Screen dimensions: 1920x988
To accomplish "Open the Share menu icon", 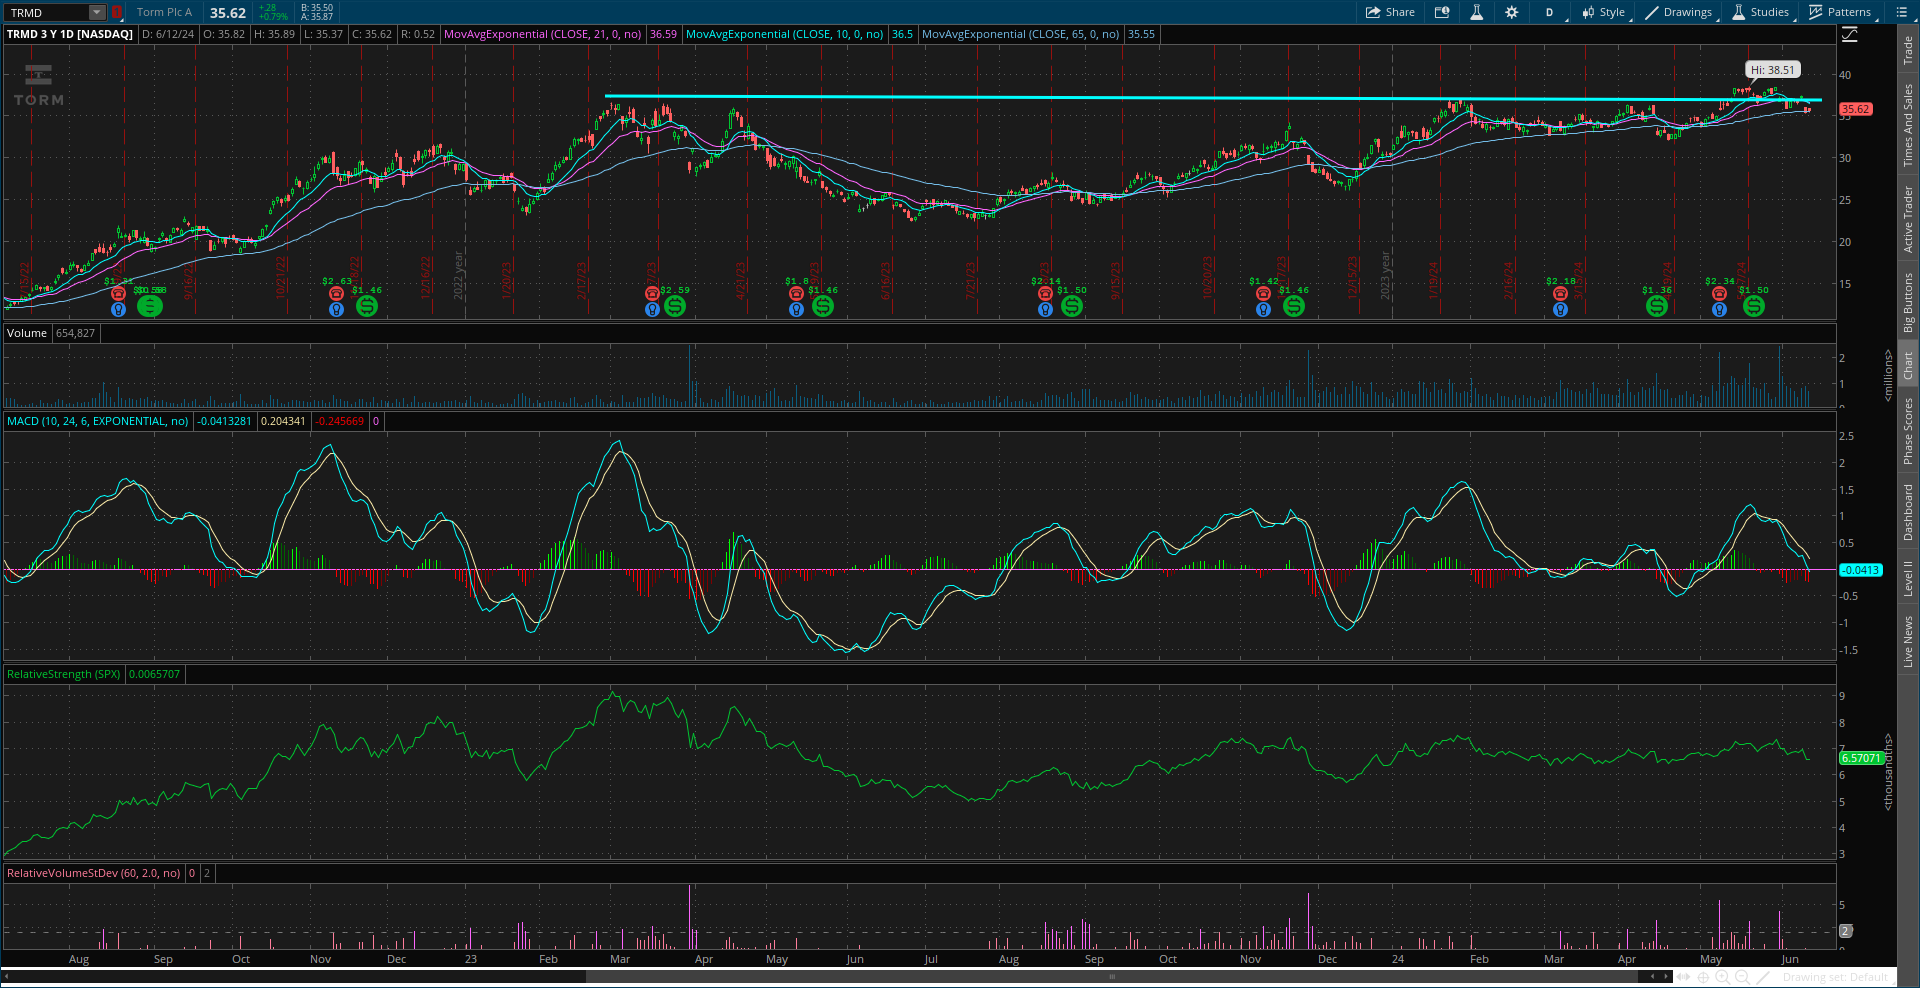I will pos(1373,12).
